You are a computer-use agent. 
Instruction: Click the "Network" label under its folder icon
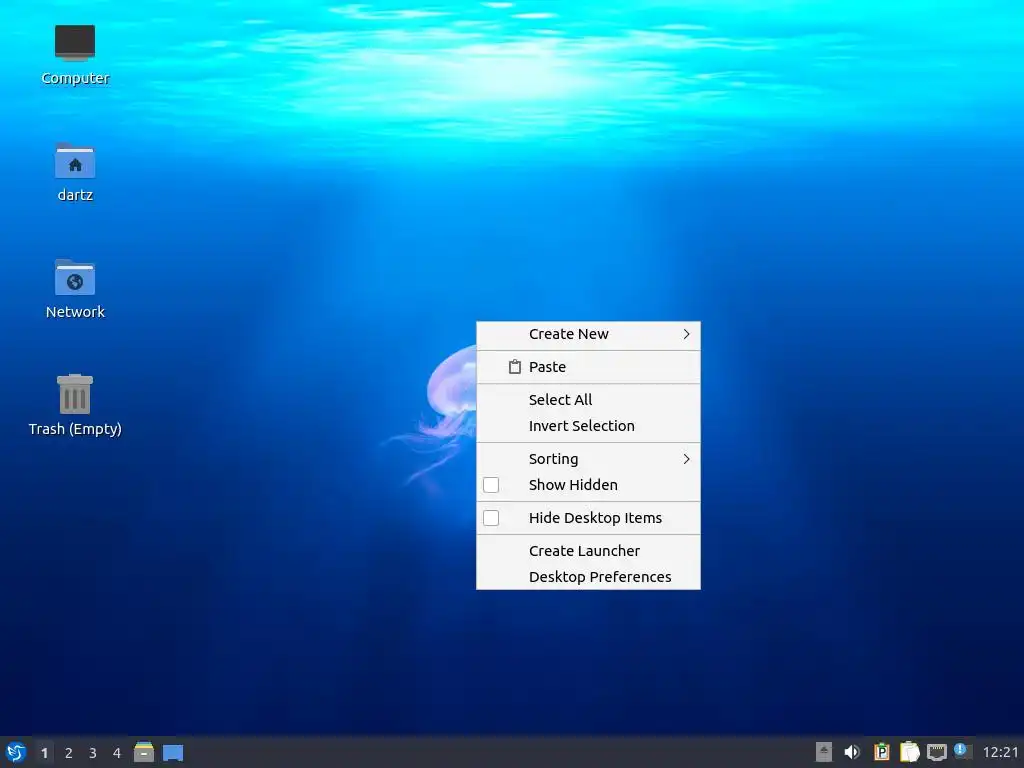click(75, 312)
